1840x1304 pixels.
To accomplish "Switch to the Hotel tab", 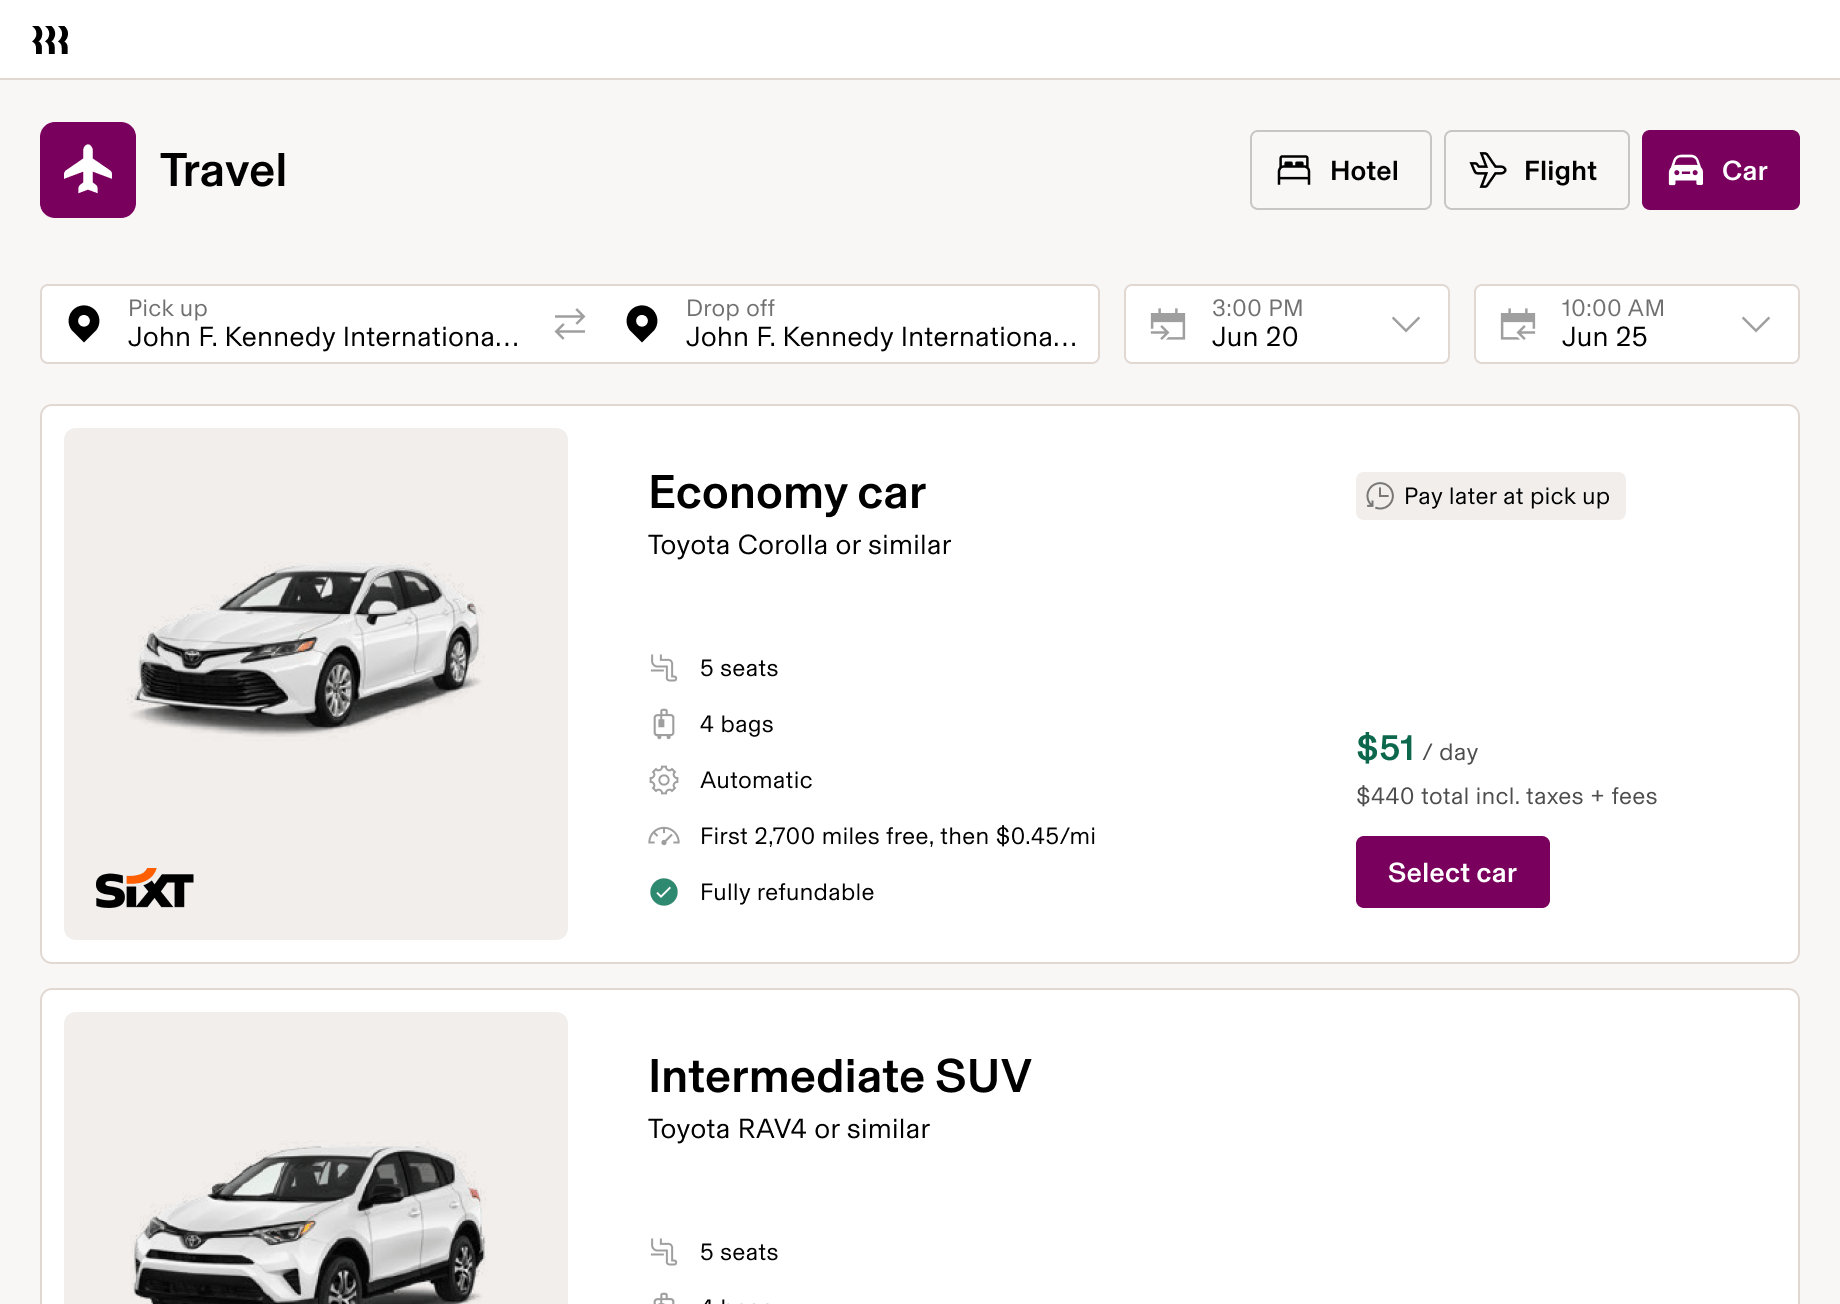I will (1340, 170).
